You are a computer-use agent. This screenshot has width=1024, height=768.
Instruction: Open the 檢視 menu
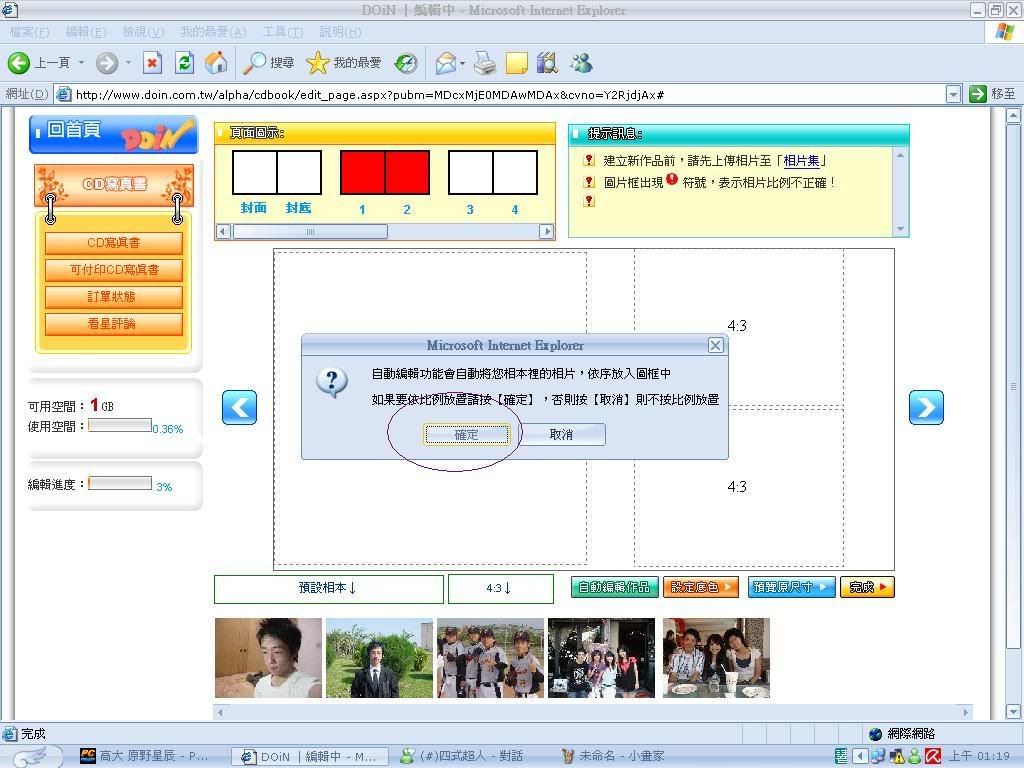click(143, 32)
